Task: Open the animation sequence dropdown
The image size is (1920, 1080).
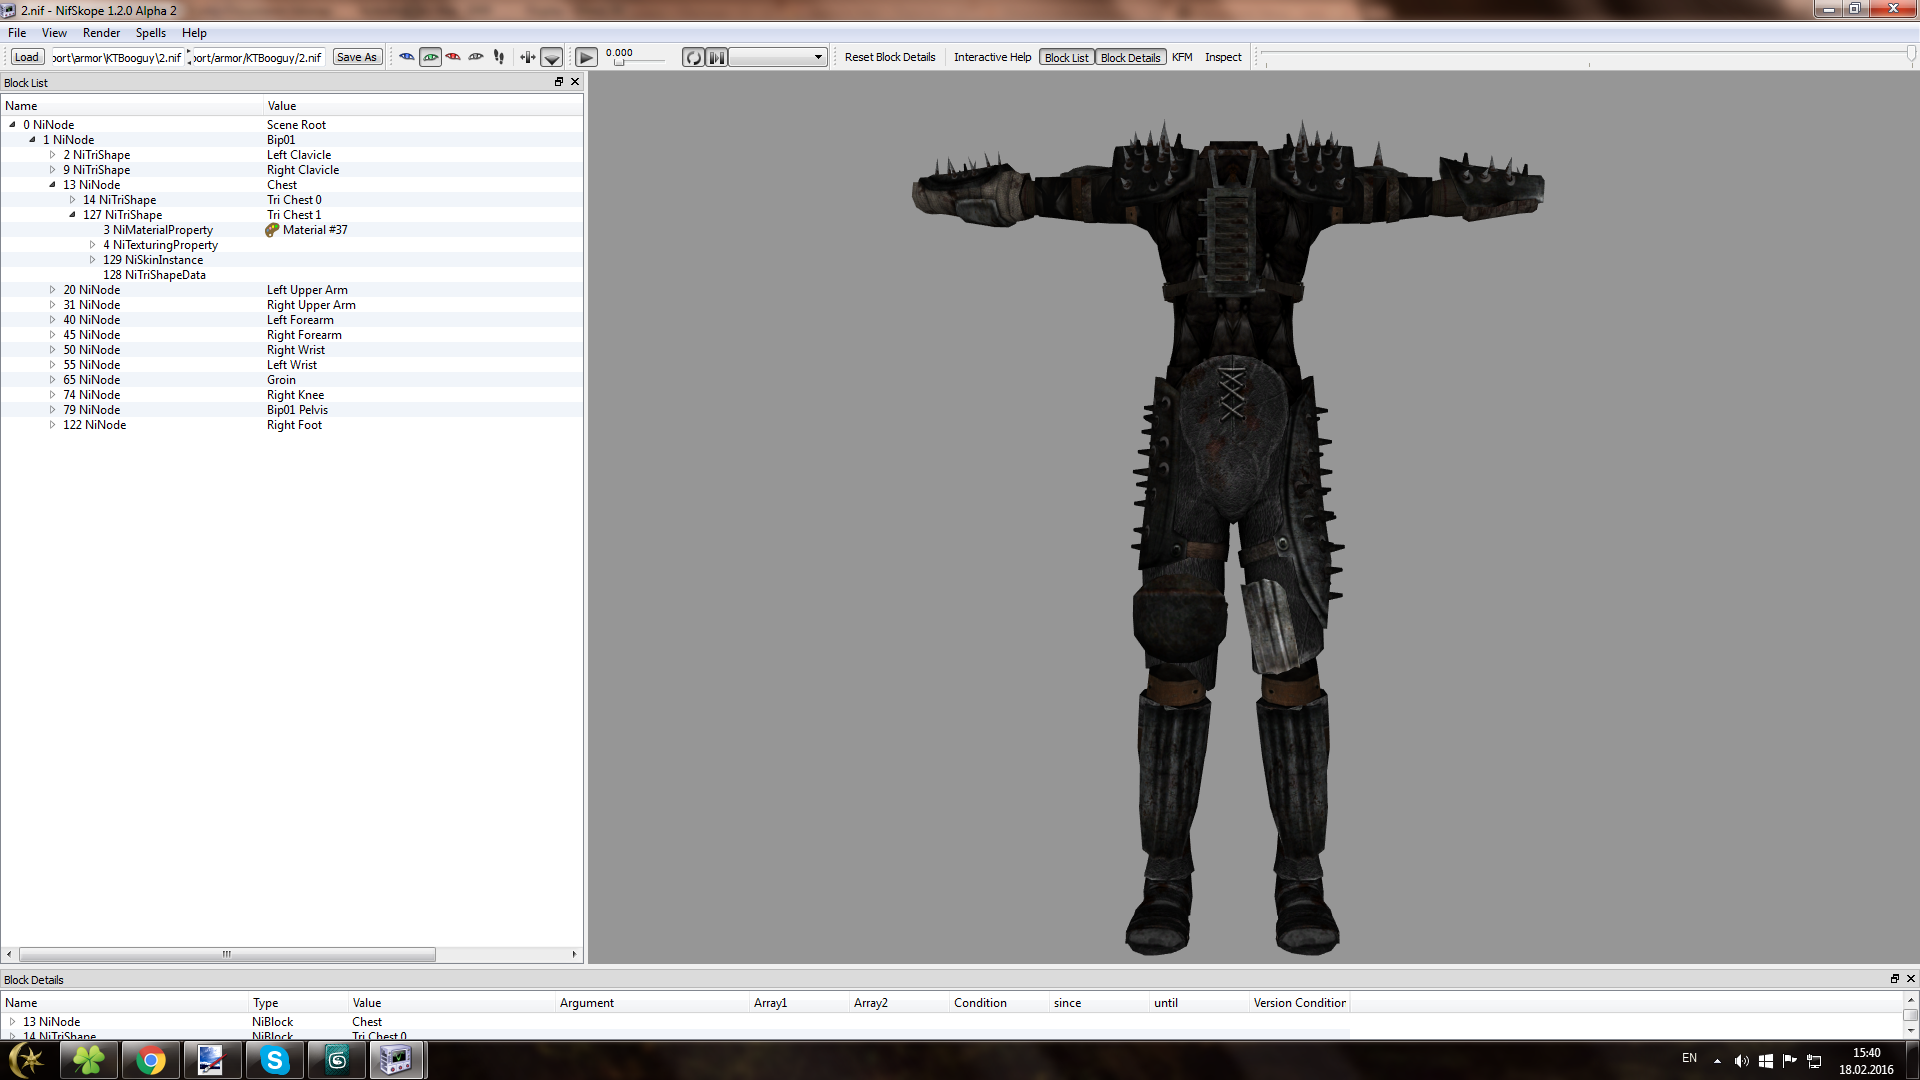Action: [x=778, y=57]
